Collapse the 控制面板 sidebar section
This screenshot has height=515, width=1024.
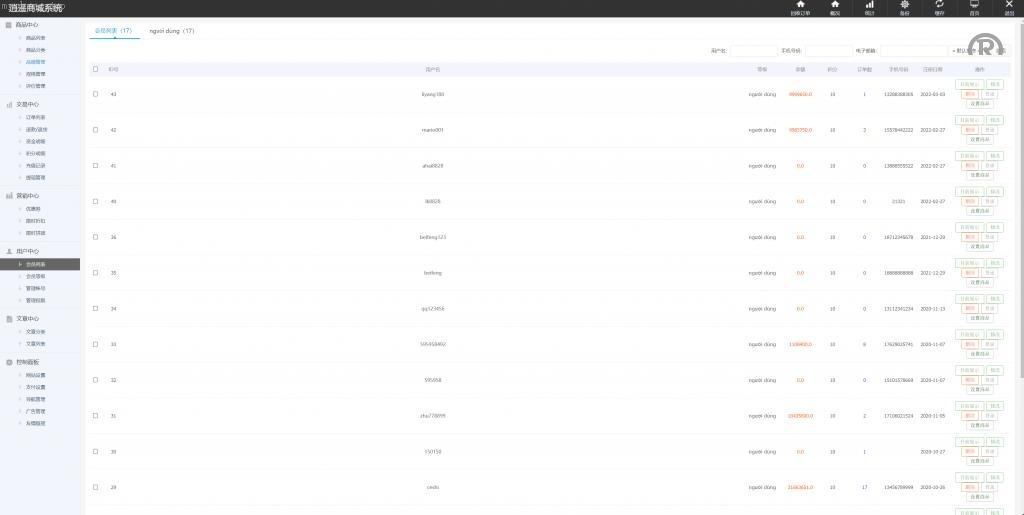(x=28, y=362)
